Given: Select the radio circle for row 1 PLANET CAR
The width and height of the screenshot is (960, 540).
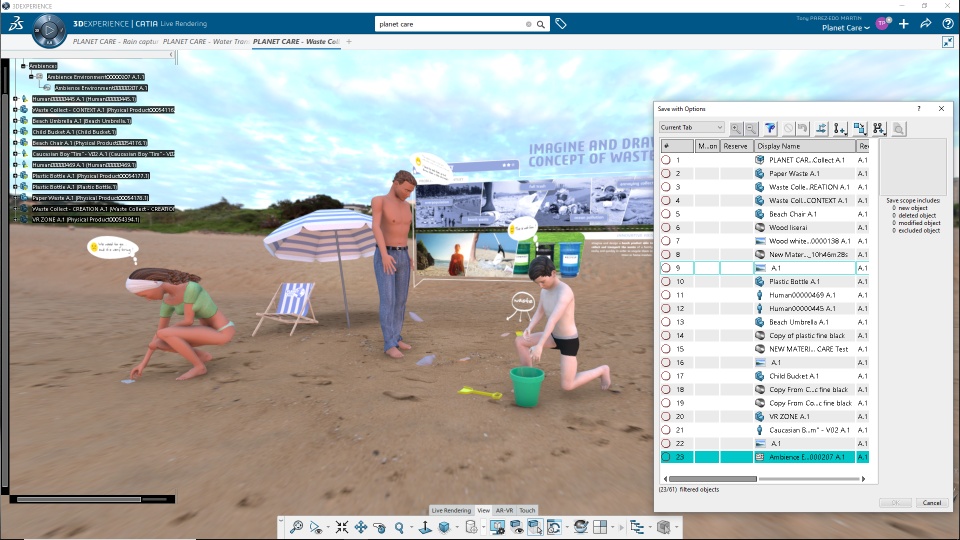Looking at the screenshot, I should click(666, 160).
